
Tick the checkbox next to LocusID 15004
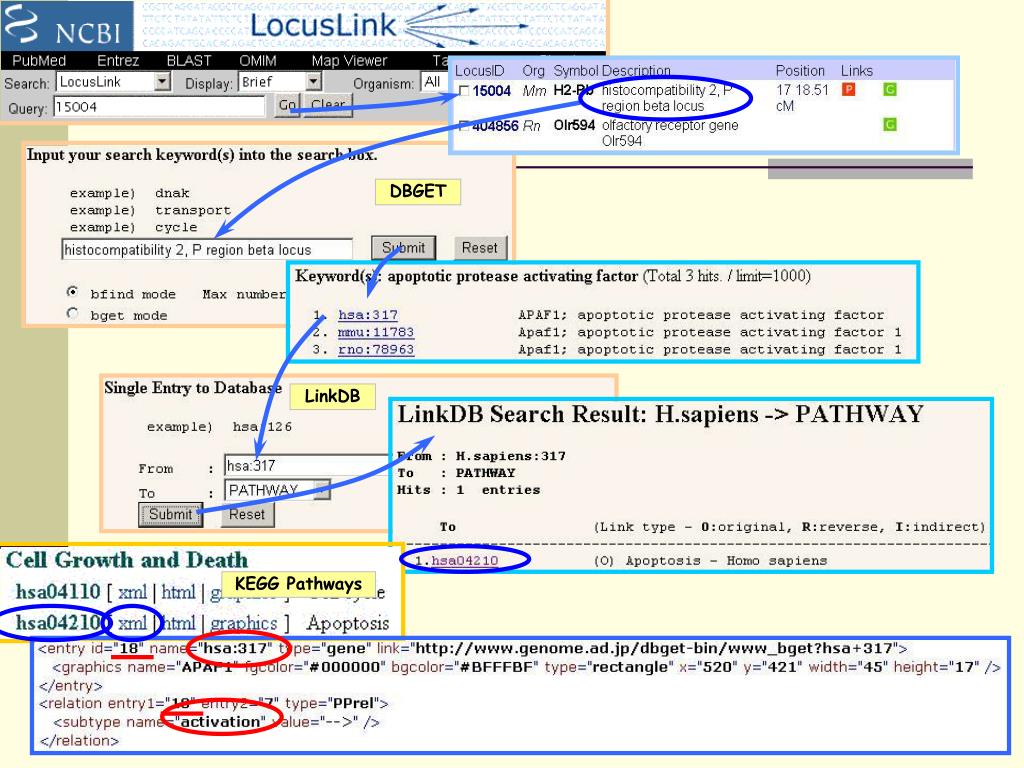tap(464, 91)
